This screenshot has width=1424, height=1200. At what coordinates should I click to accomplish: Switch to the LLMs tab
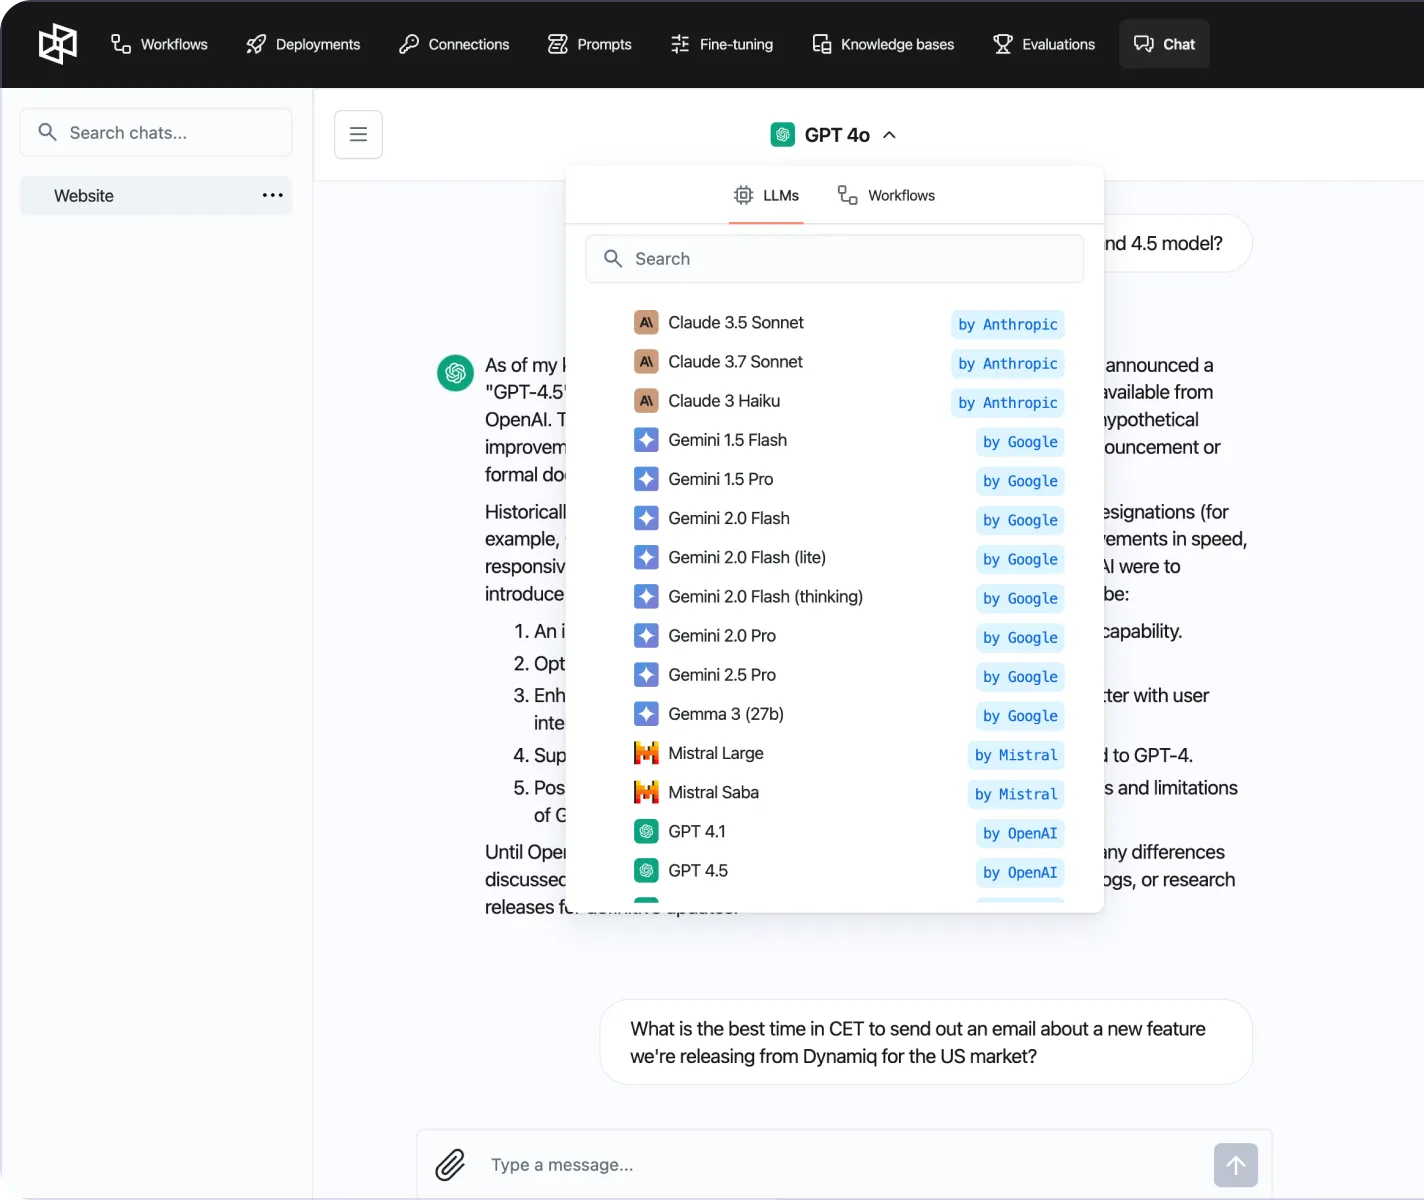[x=766, y=195]
